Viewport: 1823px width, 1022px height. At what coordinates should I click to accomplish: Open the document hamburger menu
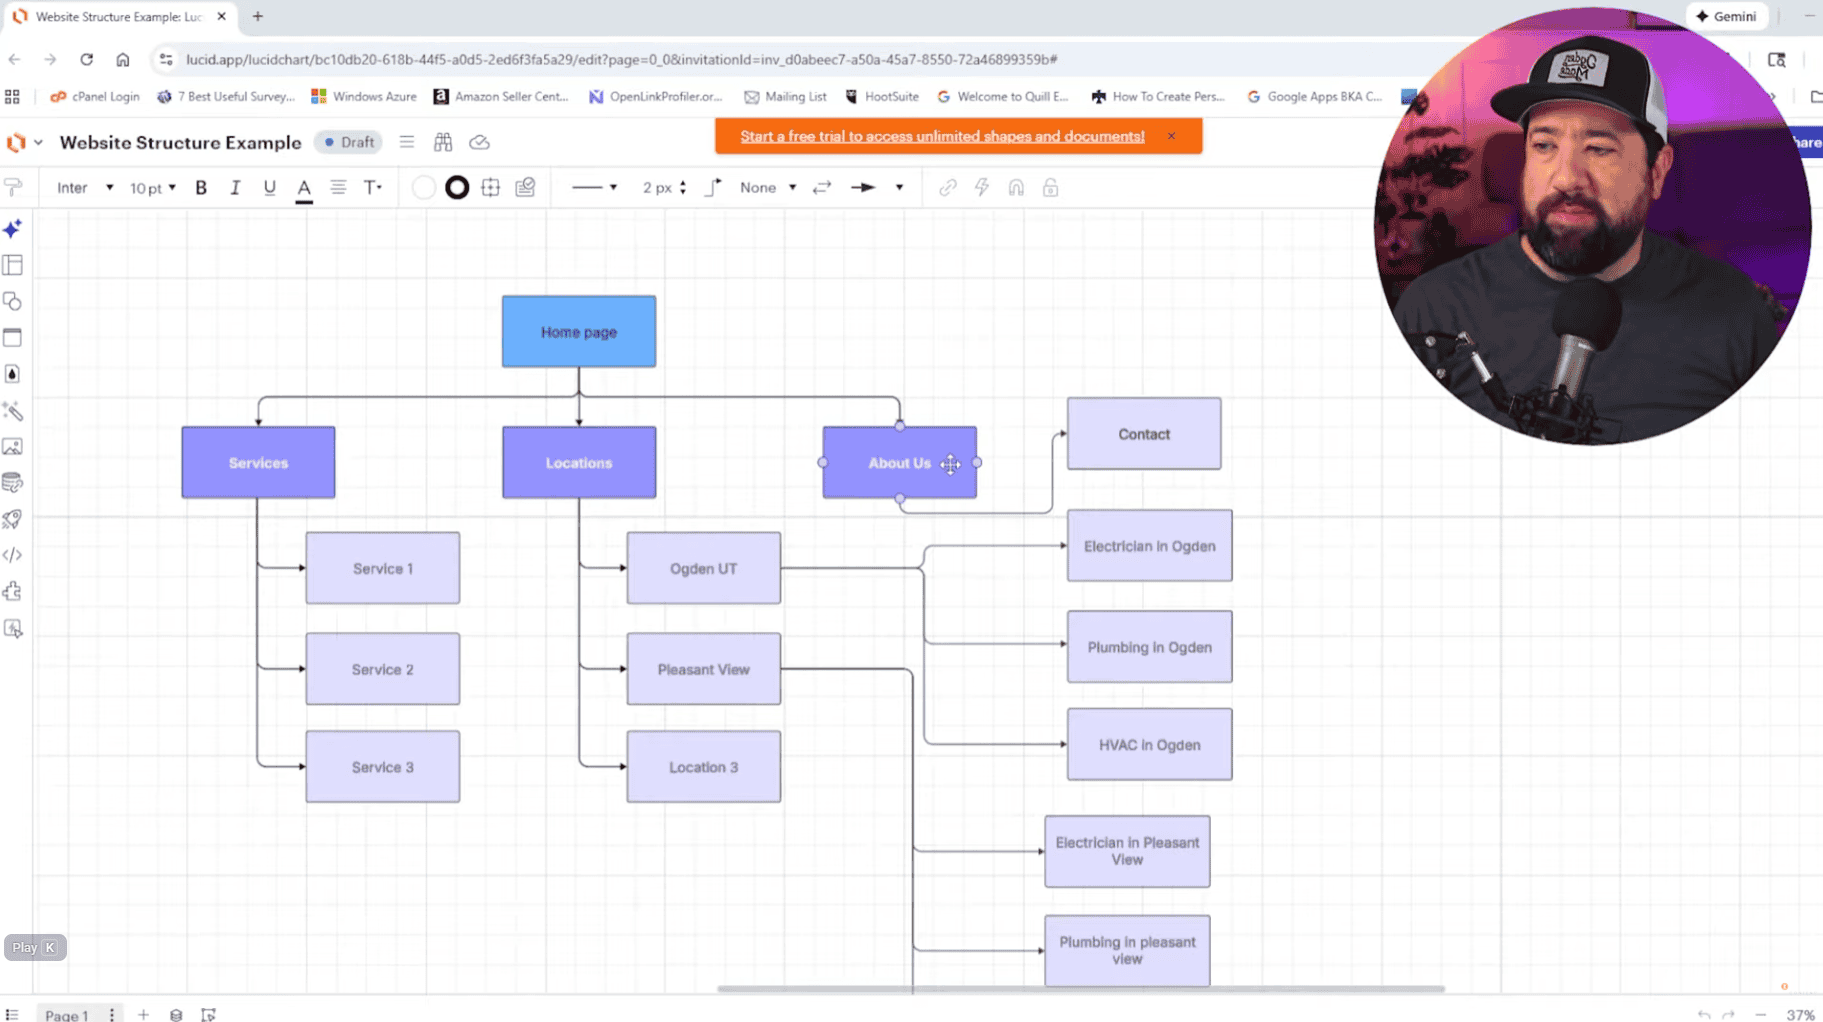pos(407,142)
